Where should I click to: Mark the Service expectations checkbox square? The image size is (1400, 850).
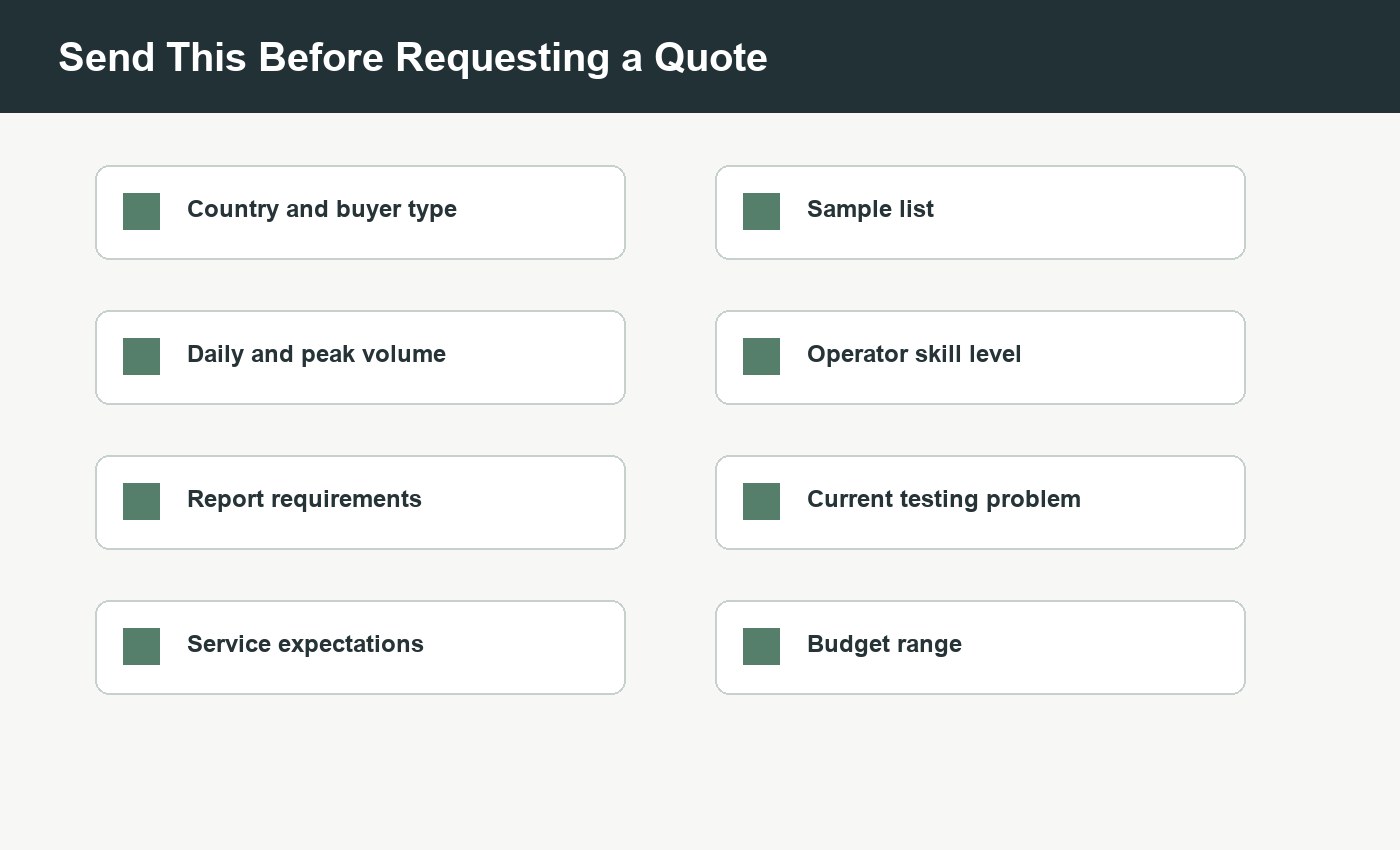(141, 647)
